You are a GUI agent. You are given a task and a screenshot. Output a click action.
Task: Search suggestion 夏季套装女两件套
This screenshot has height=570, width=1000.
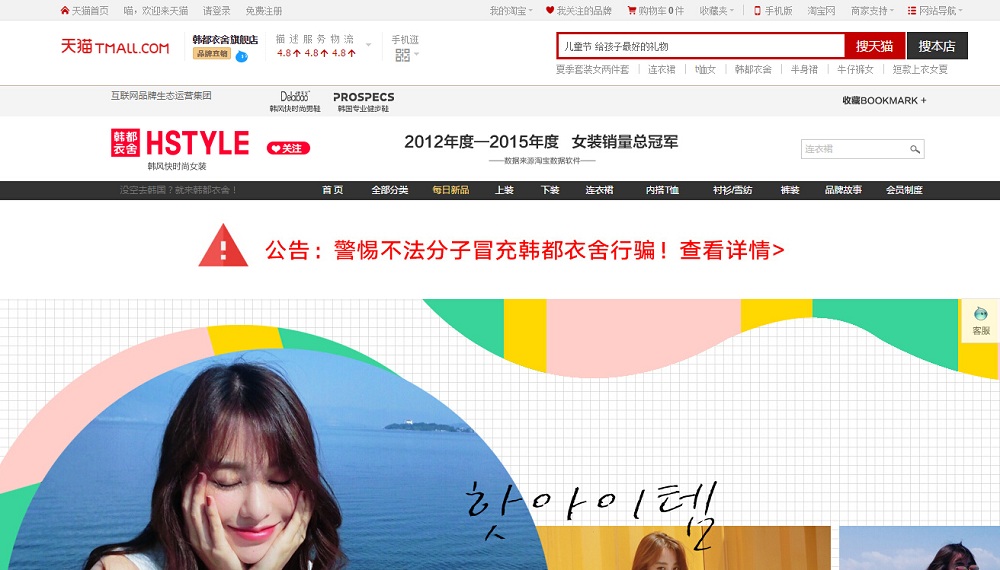(592, 69)
